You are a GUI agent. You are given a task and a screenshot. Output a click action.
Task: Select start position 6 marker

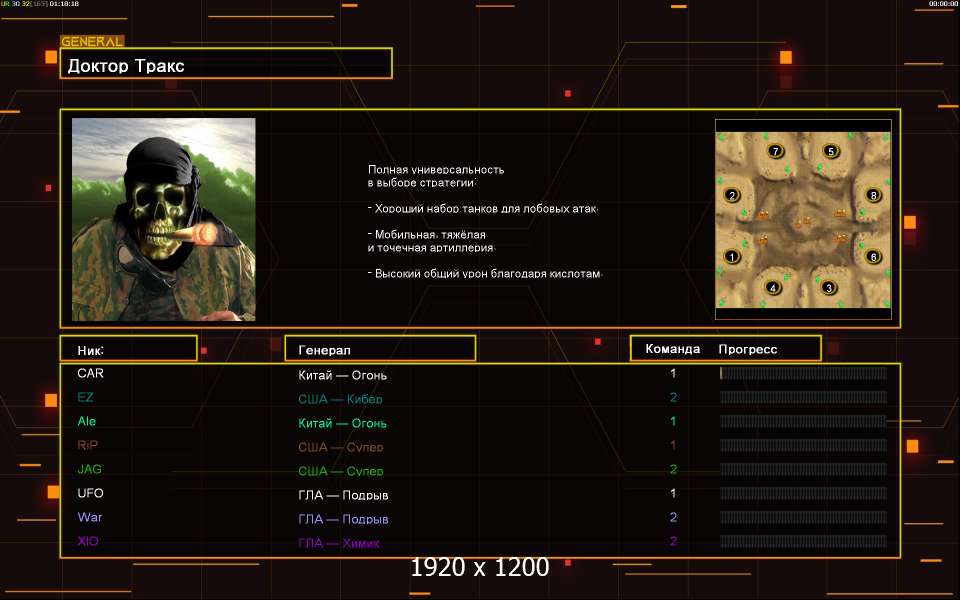pyautogui.click(x=873, y=257)
